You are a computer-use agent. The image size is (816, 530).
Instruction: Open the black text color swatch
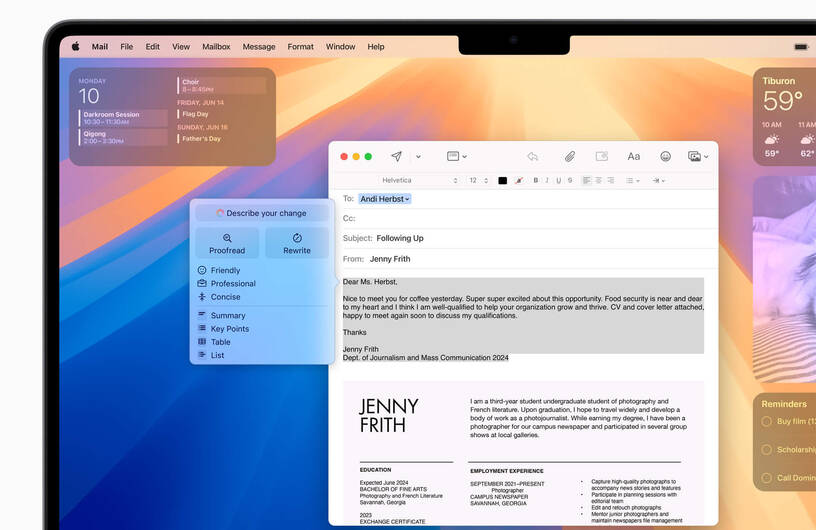coord(502,181)
